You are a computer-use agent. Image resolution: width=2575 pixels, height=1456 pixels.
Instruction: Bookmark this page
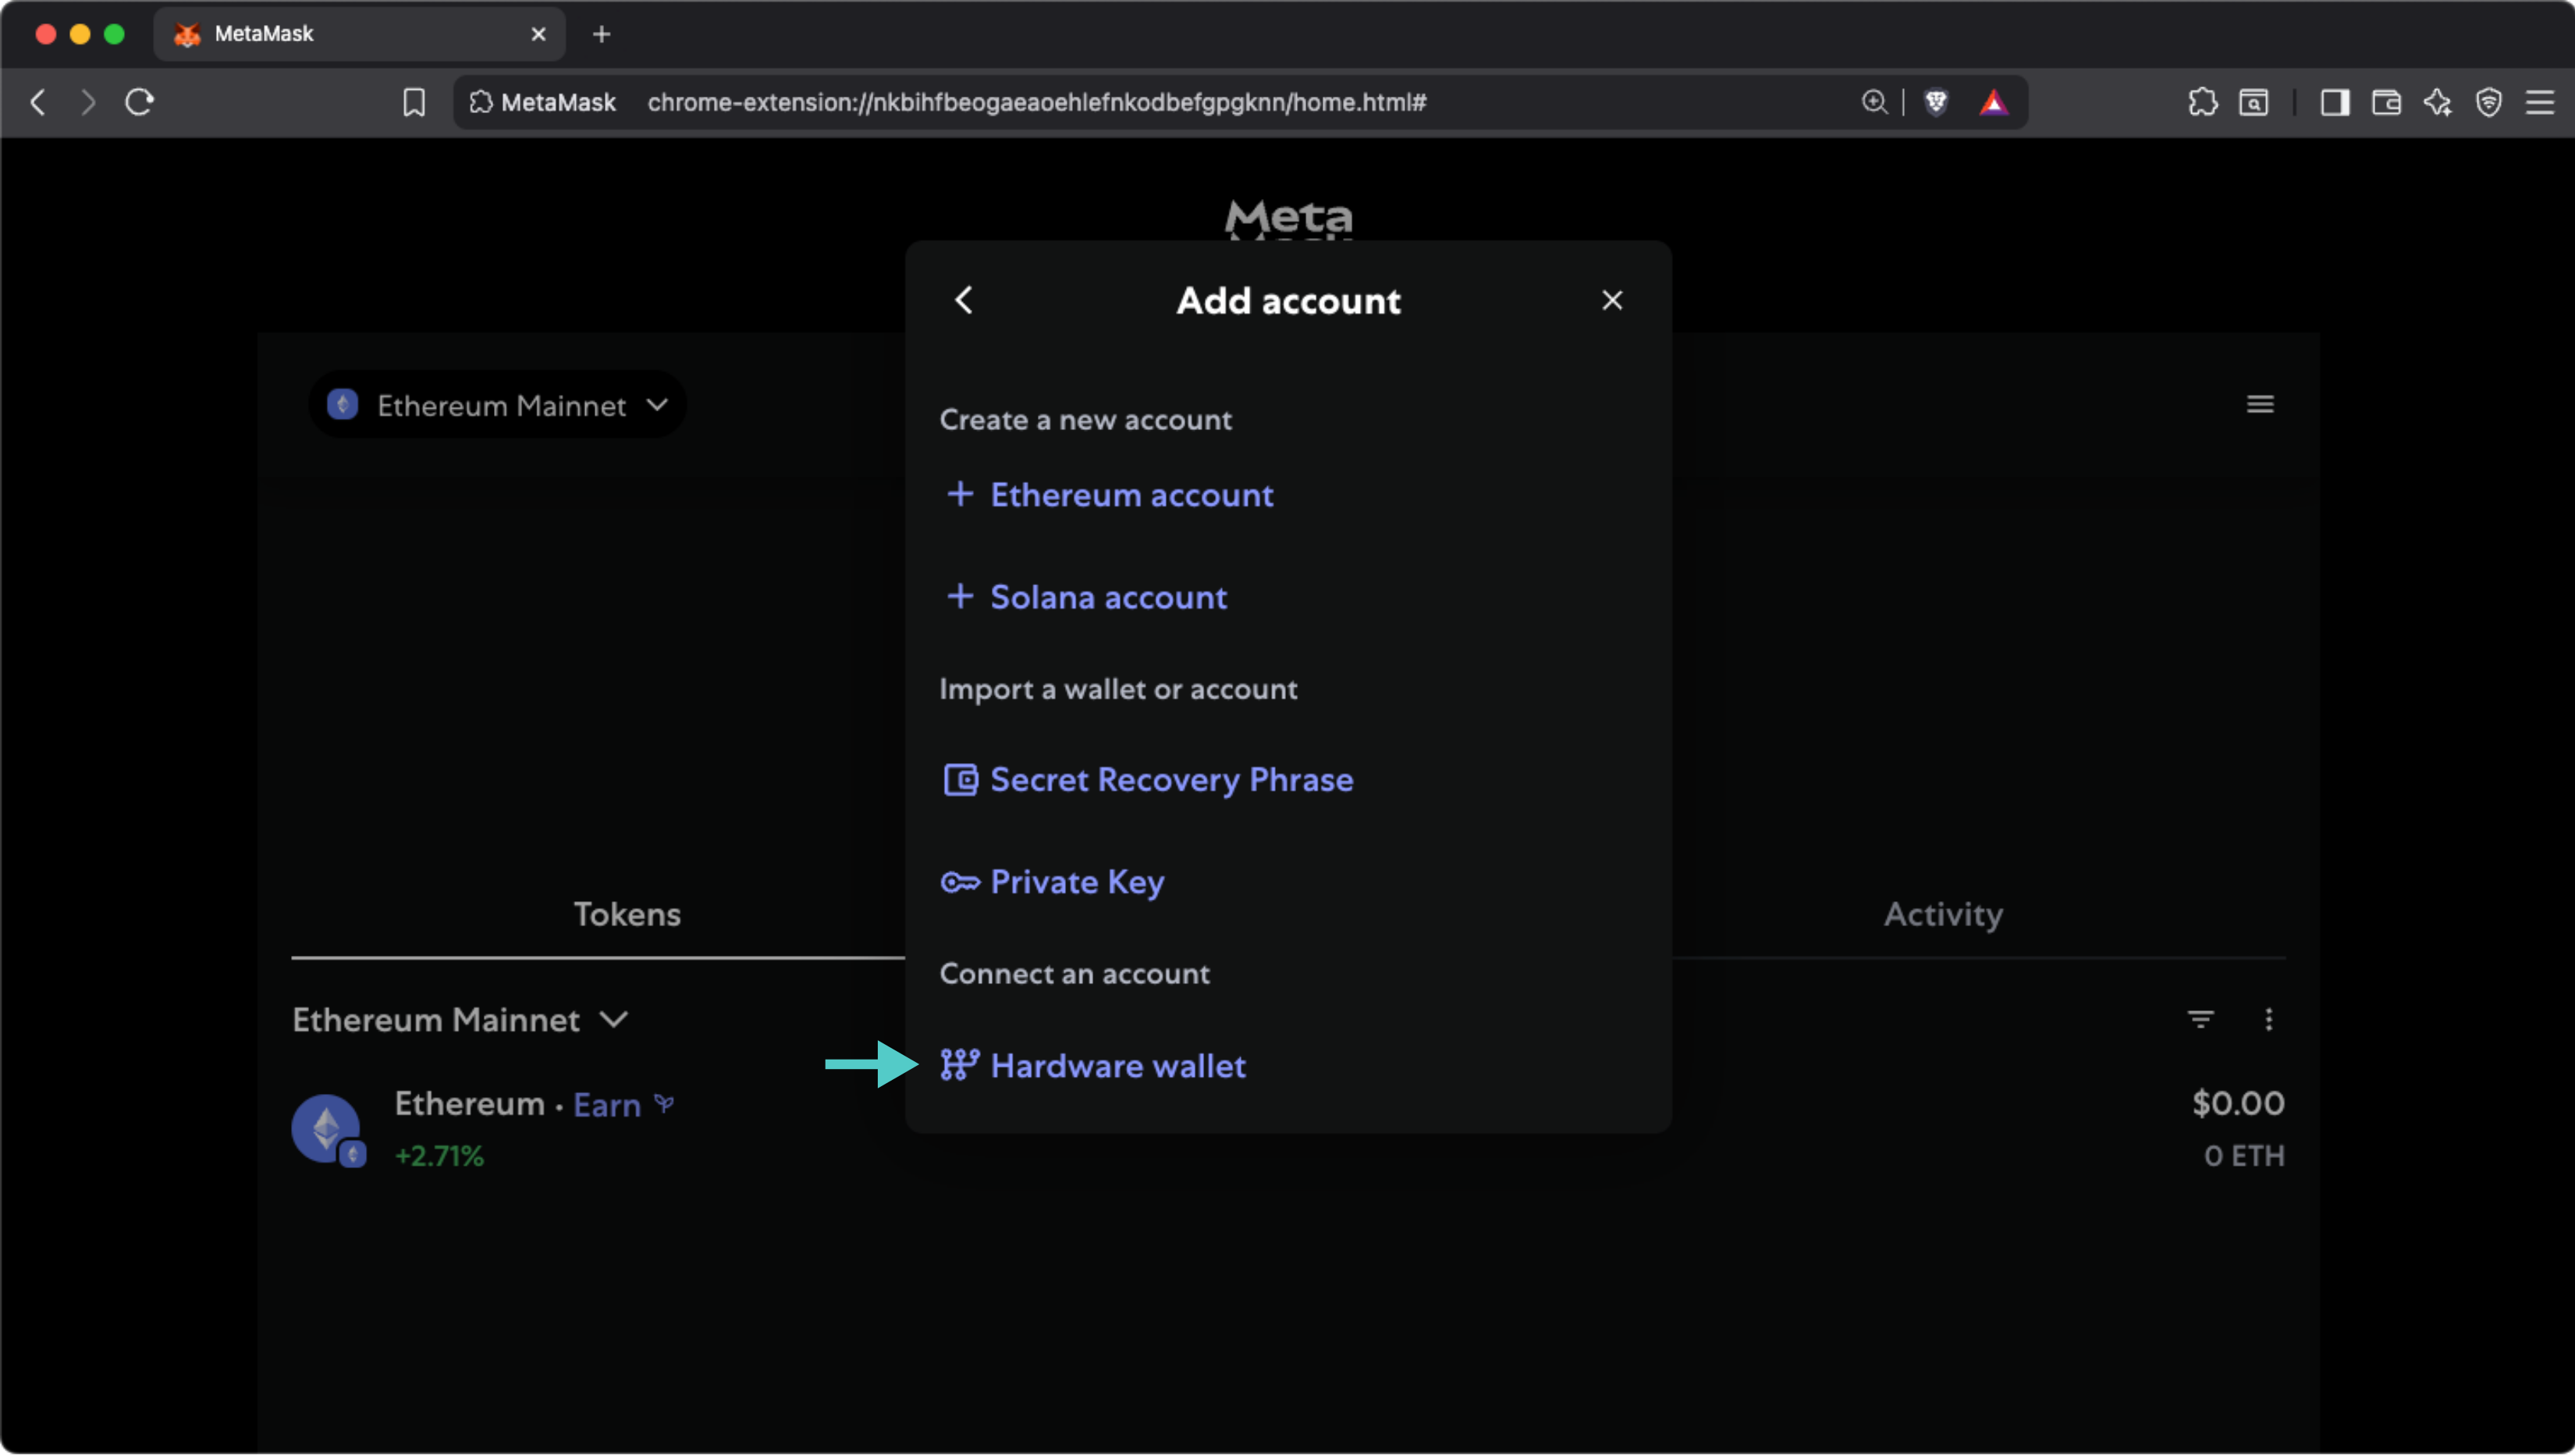tap(413, 102)
